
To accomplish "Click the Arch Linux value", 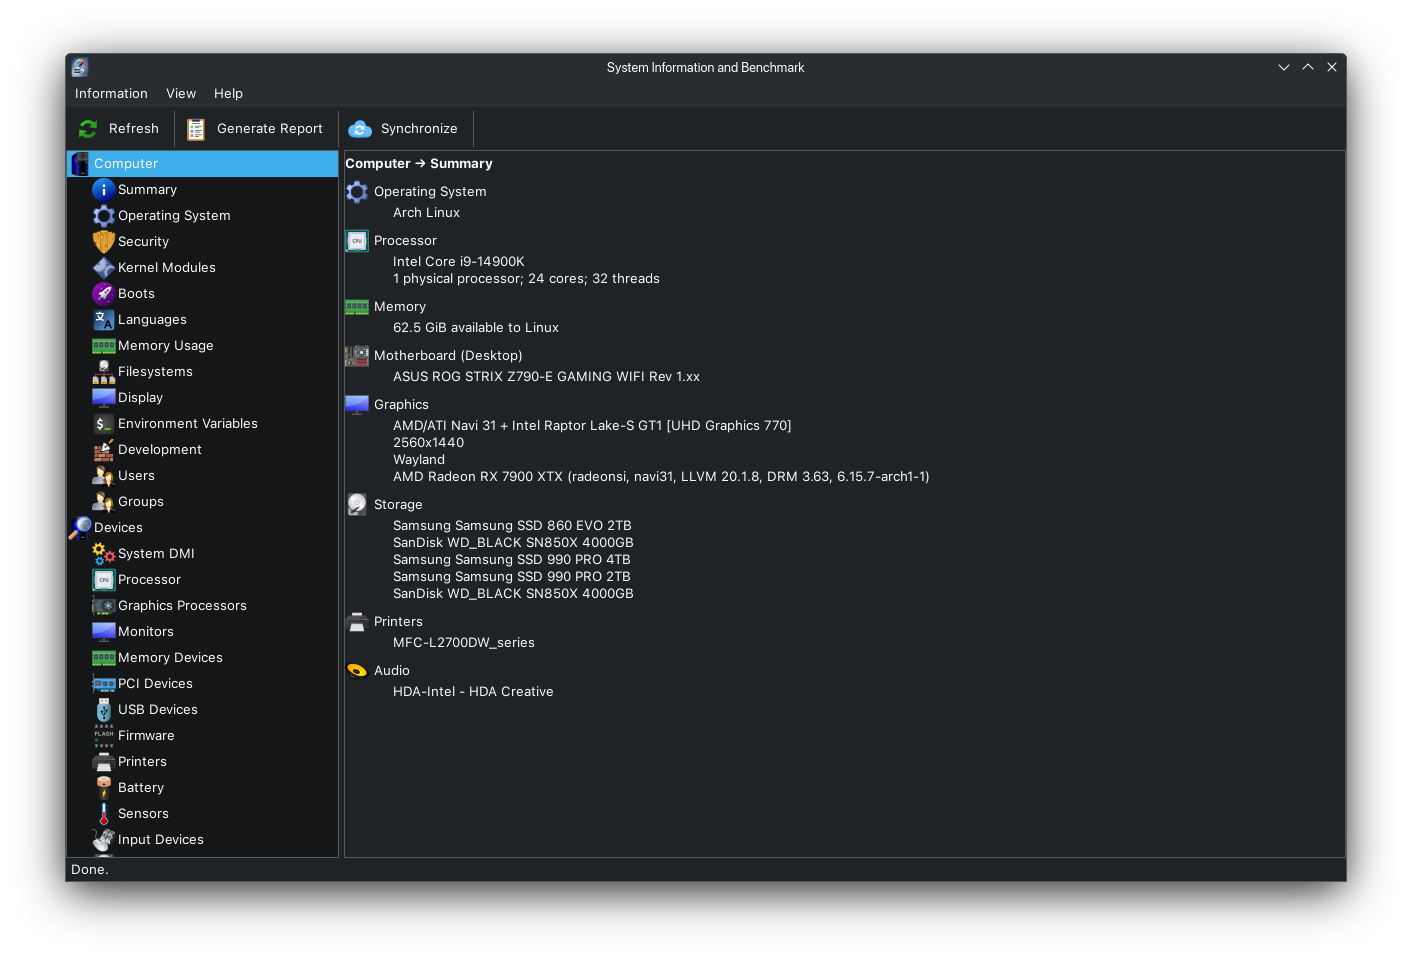I will point(426,212).
